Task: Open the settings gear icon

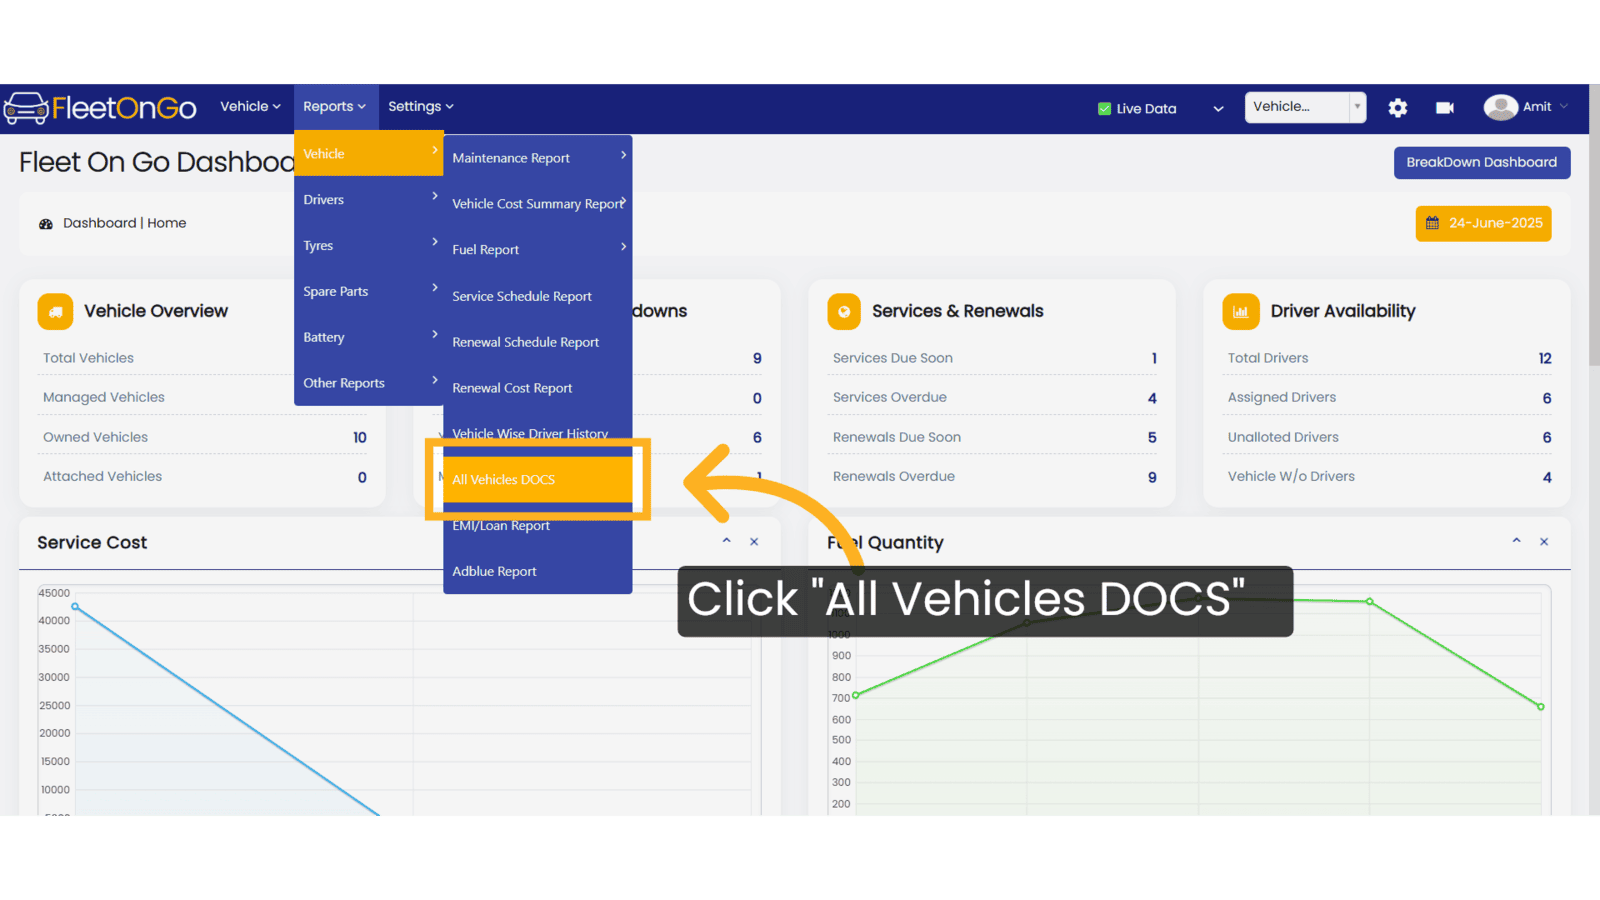Action: (1398, 108)
